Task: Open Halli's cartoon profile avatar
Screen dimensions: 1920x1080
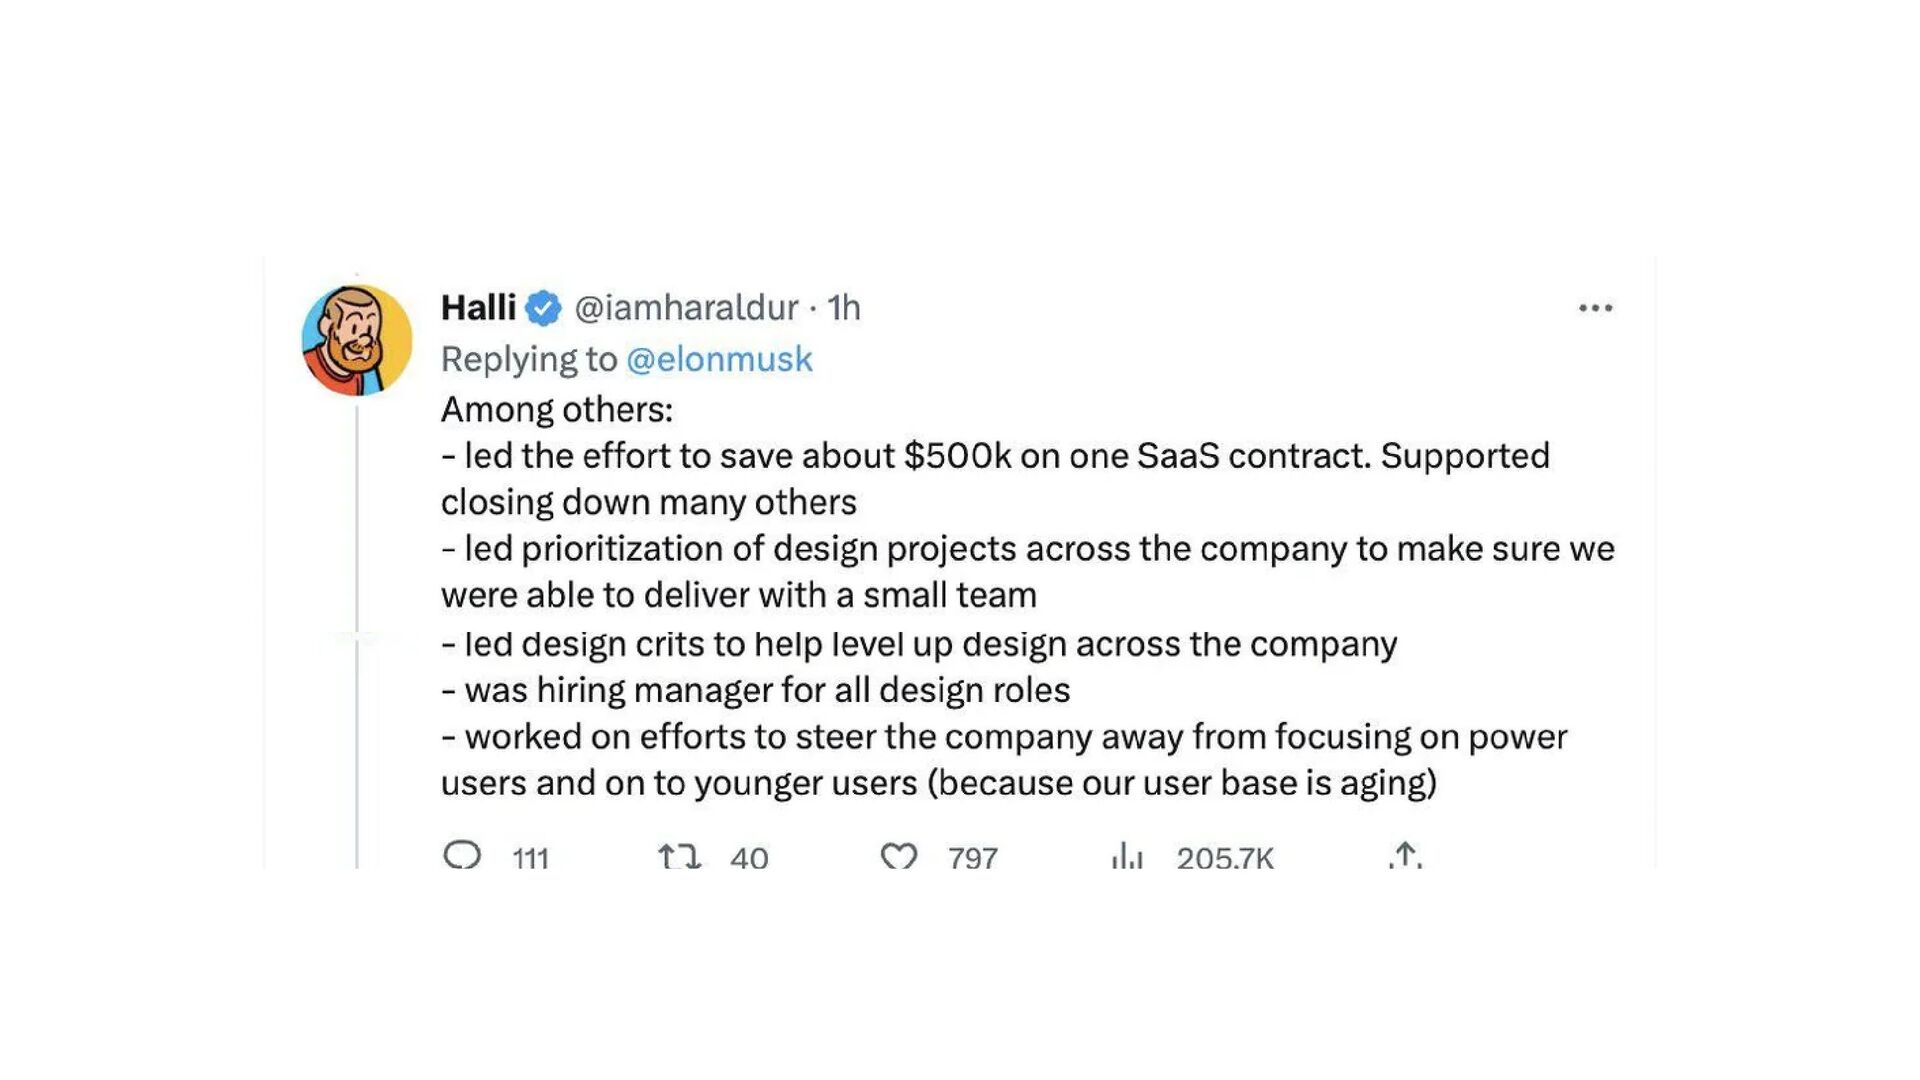Action: [x=357, y=340]
